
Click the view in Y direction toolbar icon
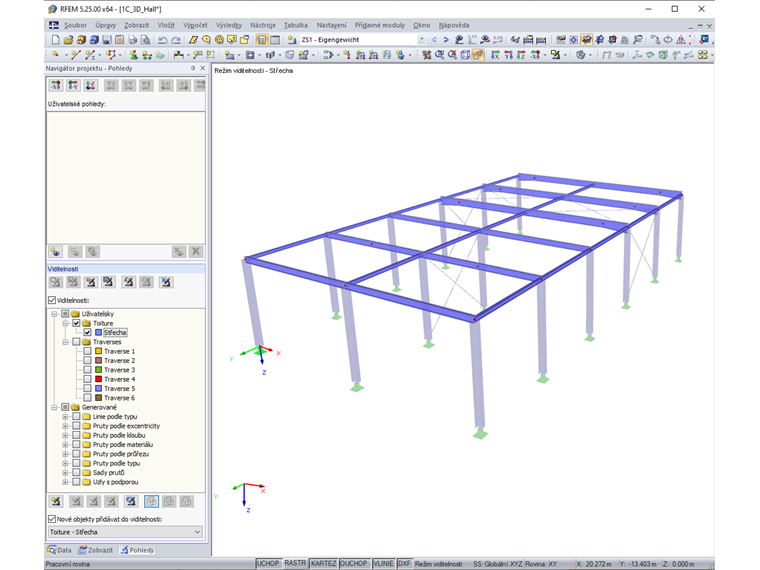508,55
